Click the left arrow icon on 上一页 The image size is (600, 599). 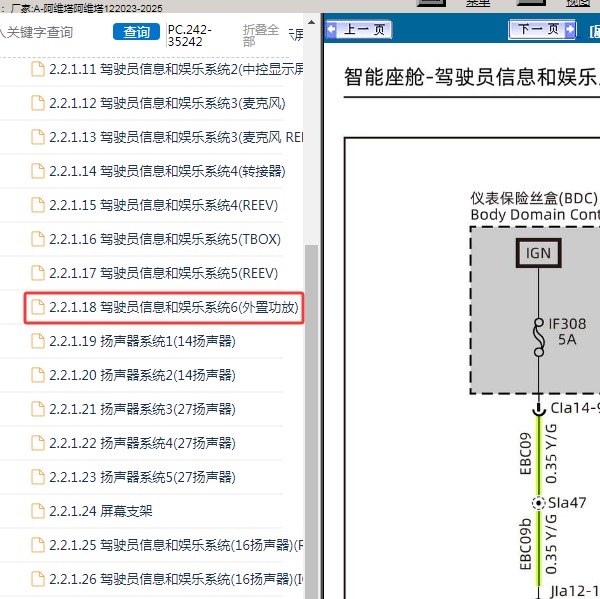(331, 29)
